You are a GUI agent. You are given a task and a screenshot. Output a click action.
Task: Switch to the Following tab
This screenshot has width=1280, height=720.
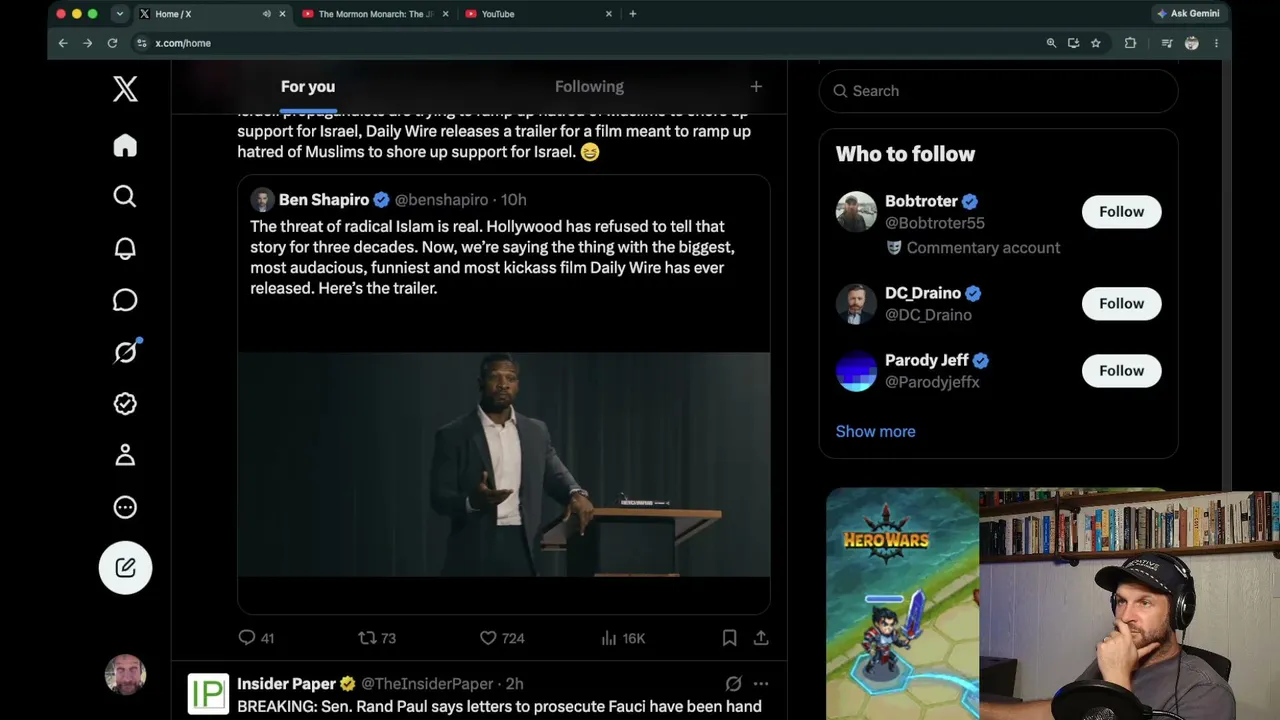589,87
